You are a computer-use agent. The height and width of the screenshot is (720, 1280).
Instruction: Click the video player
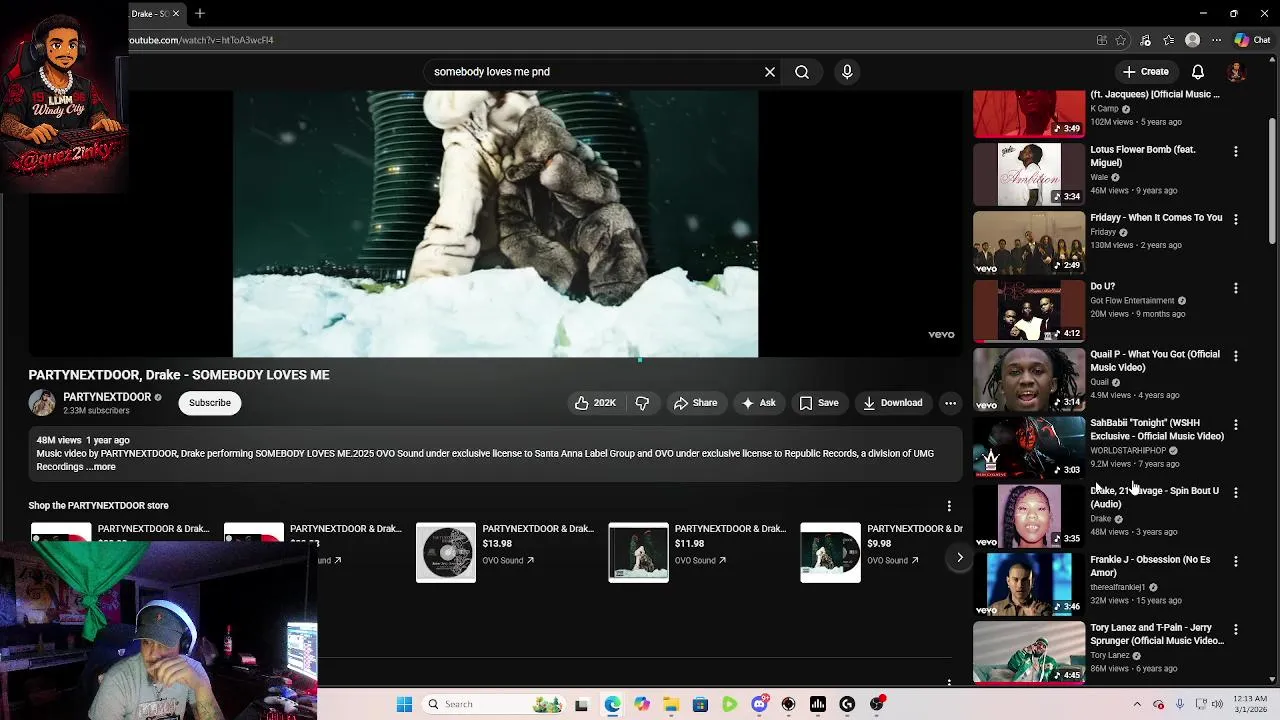(x=495, y=224)
